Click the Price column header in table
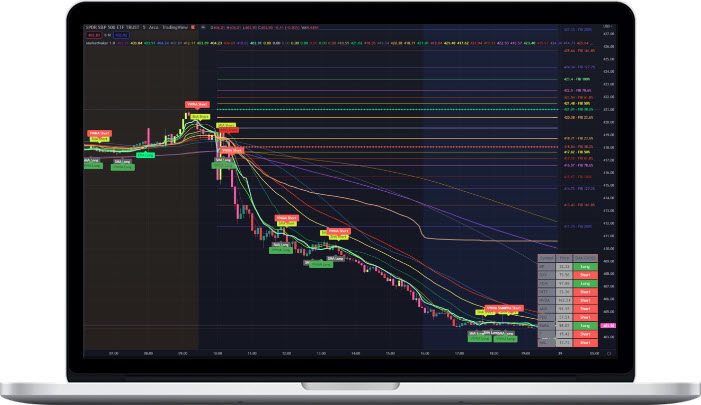 coord(564,257)
